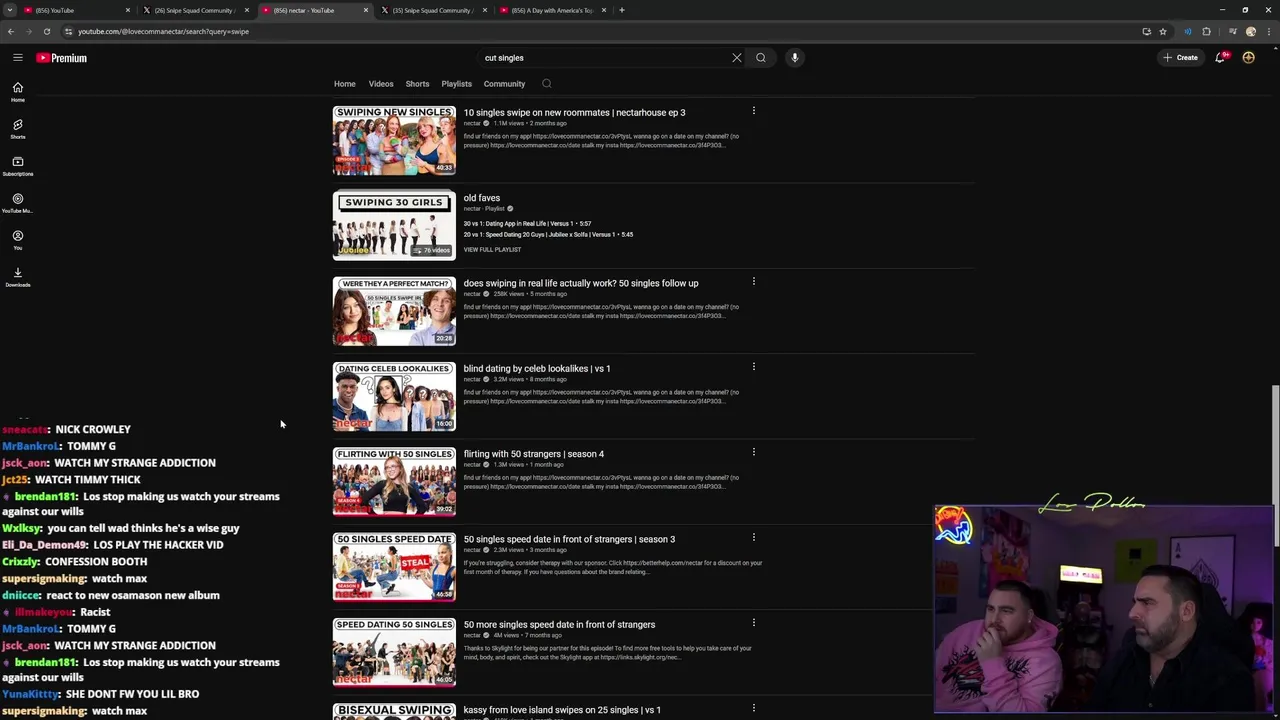The width and height of the screenshot is (1280, 720).
Task: Click SWIPING 30 GIRLS playlist thumbnail
Action: (394, 226)
